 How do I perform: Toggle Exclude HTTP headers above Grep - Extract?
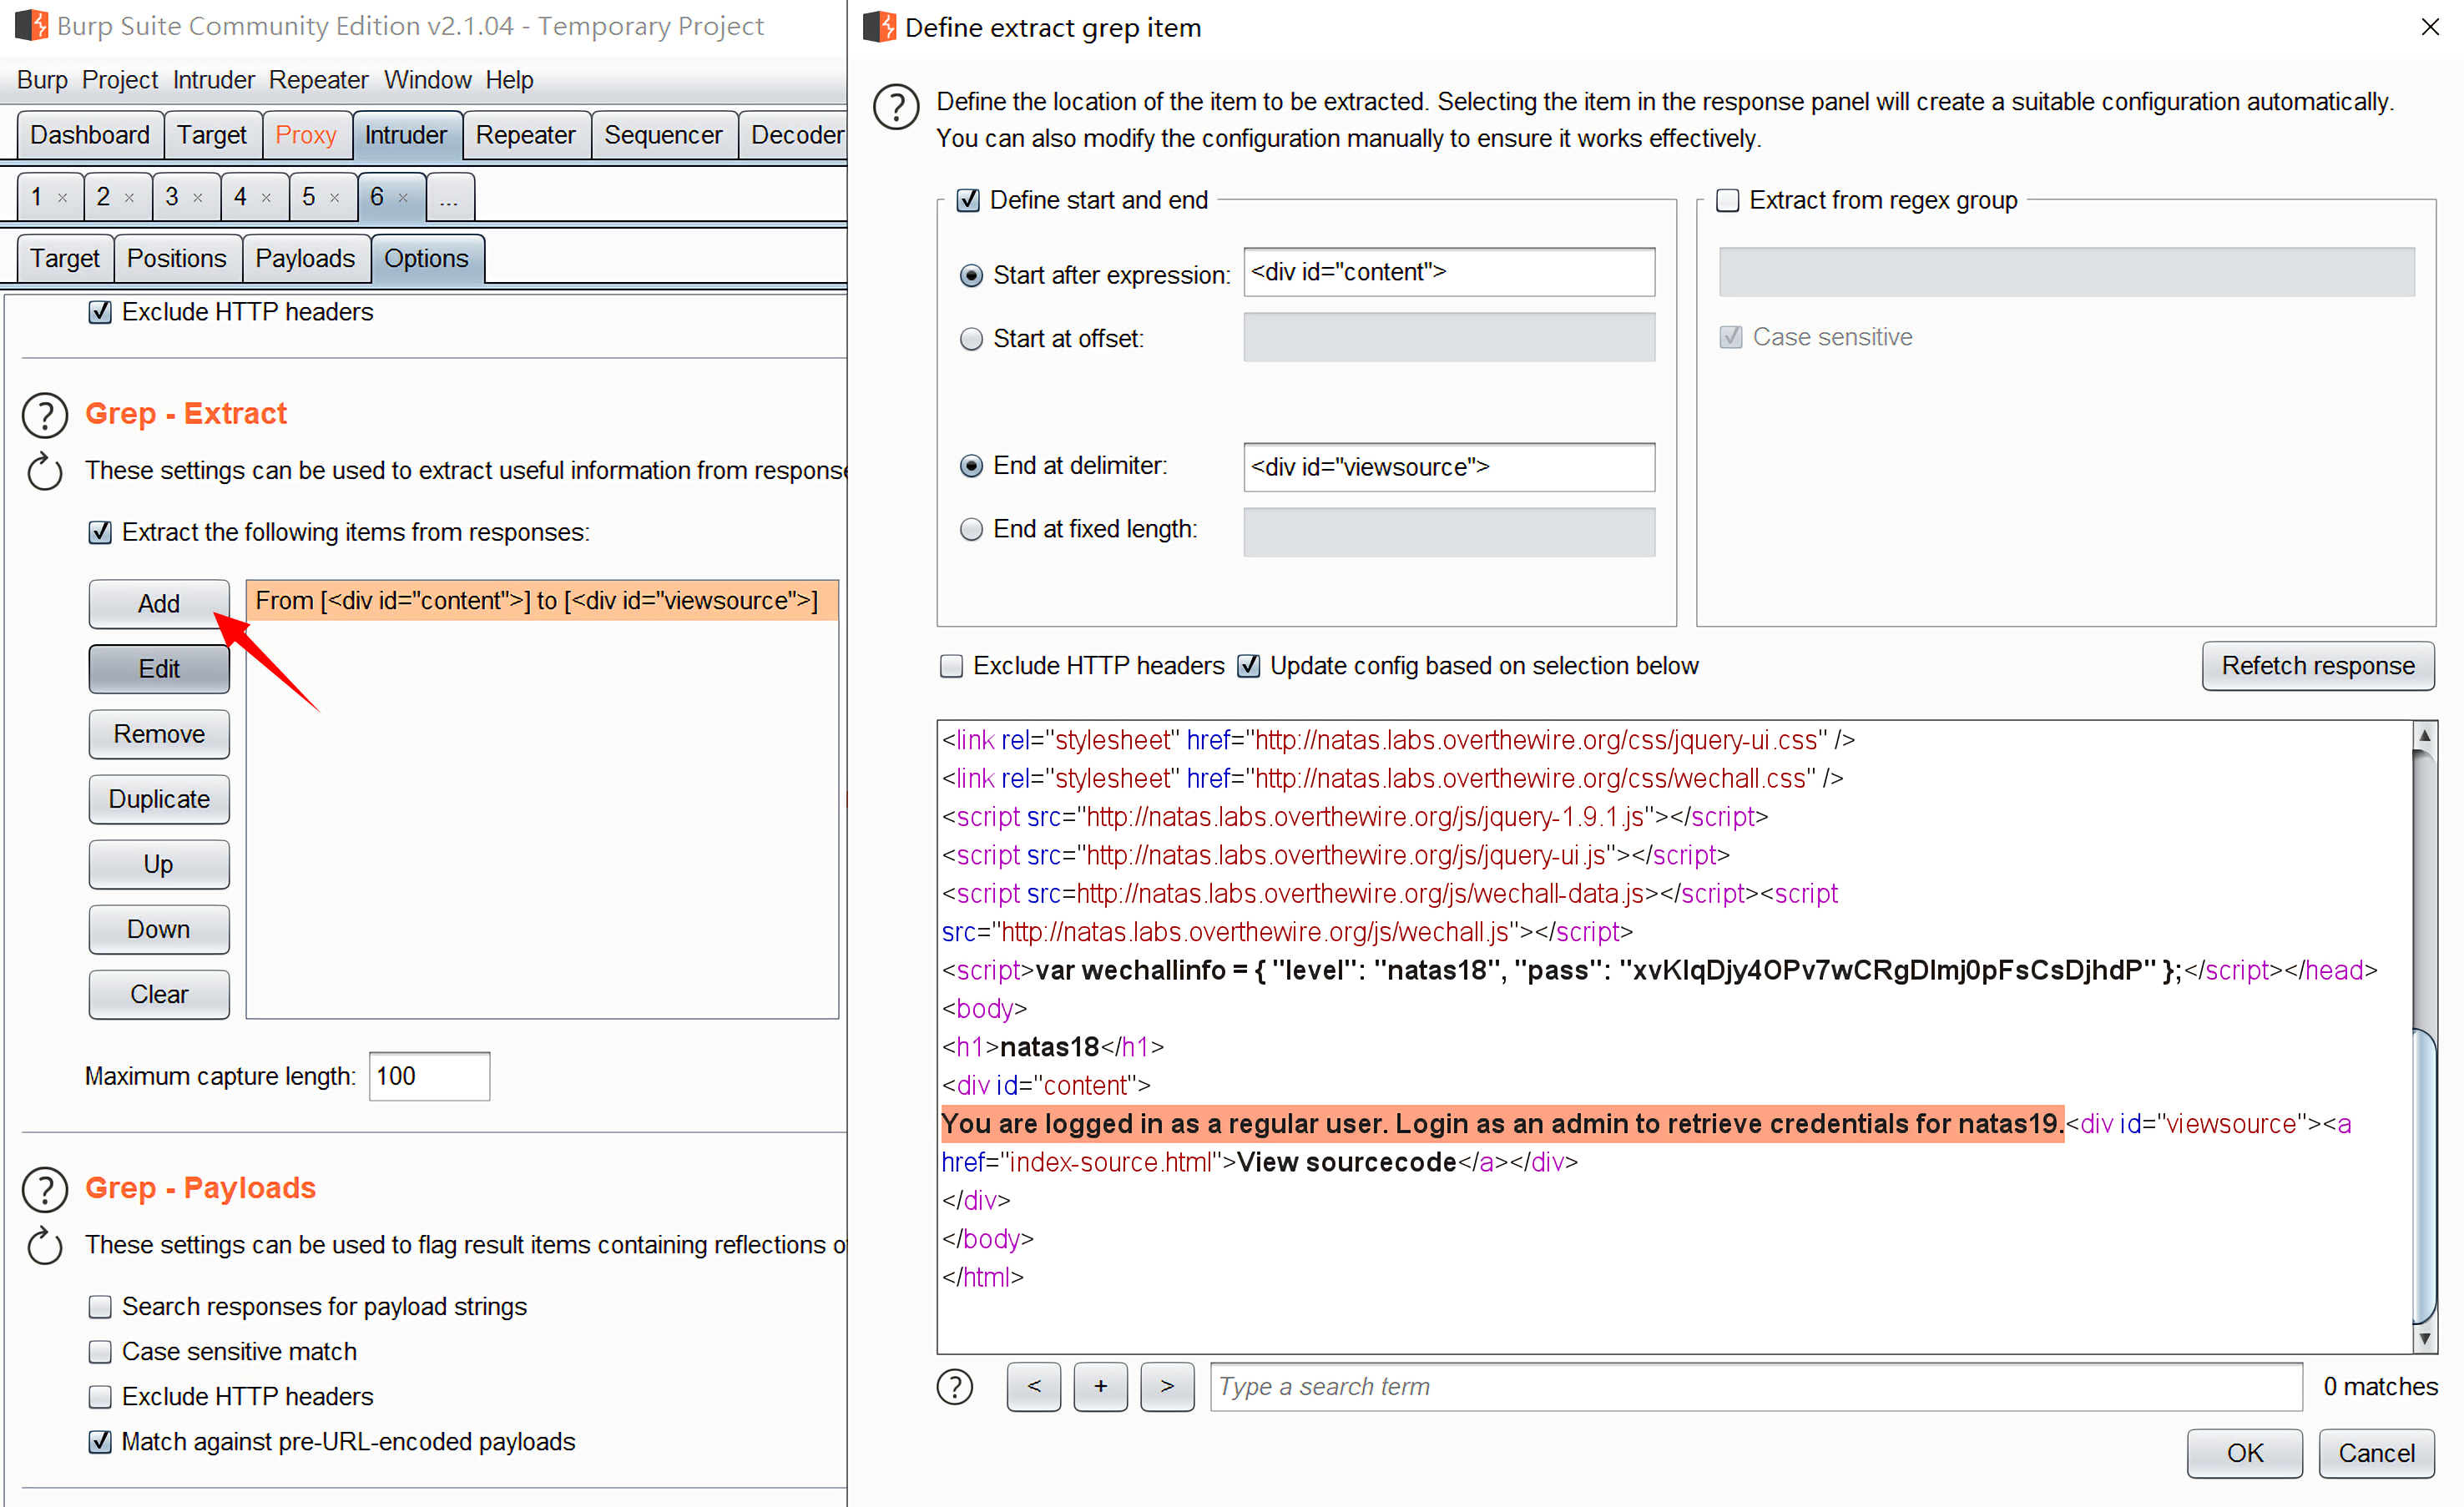[x=100, y=312]
